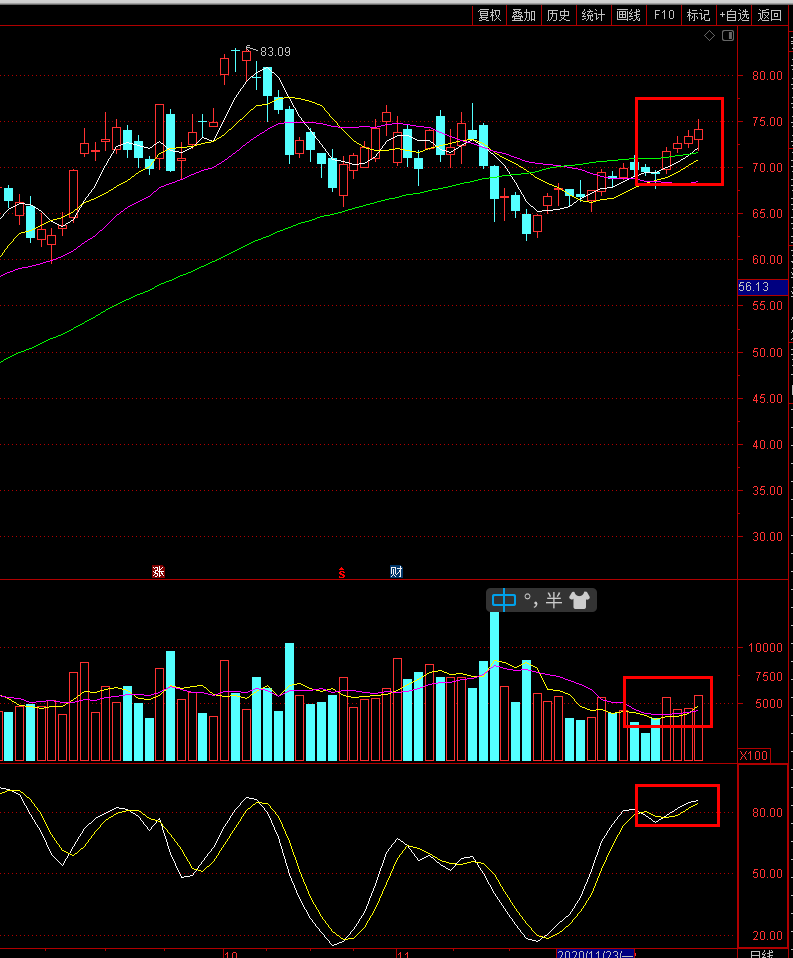Image resolution: width=793 pixels, height=958 pixels.
Task: Click the 50.00 KDJ axis label
Action: [767, 874]
